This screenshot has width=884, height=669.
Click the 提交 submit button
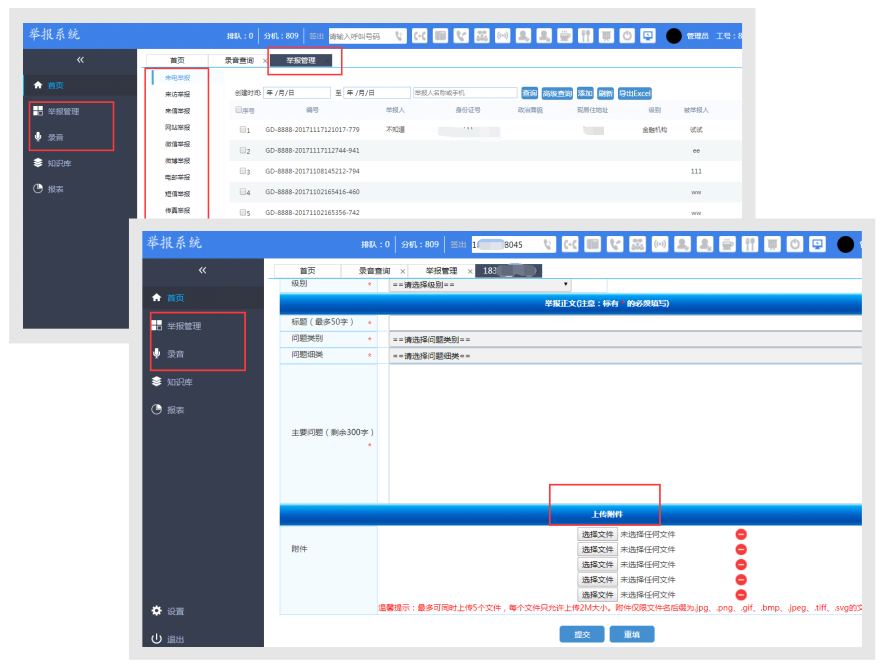pyautogui.click(x=582, y=634)
